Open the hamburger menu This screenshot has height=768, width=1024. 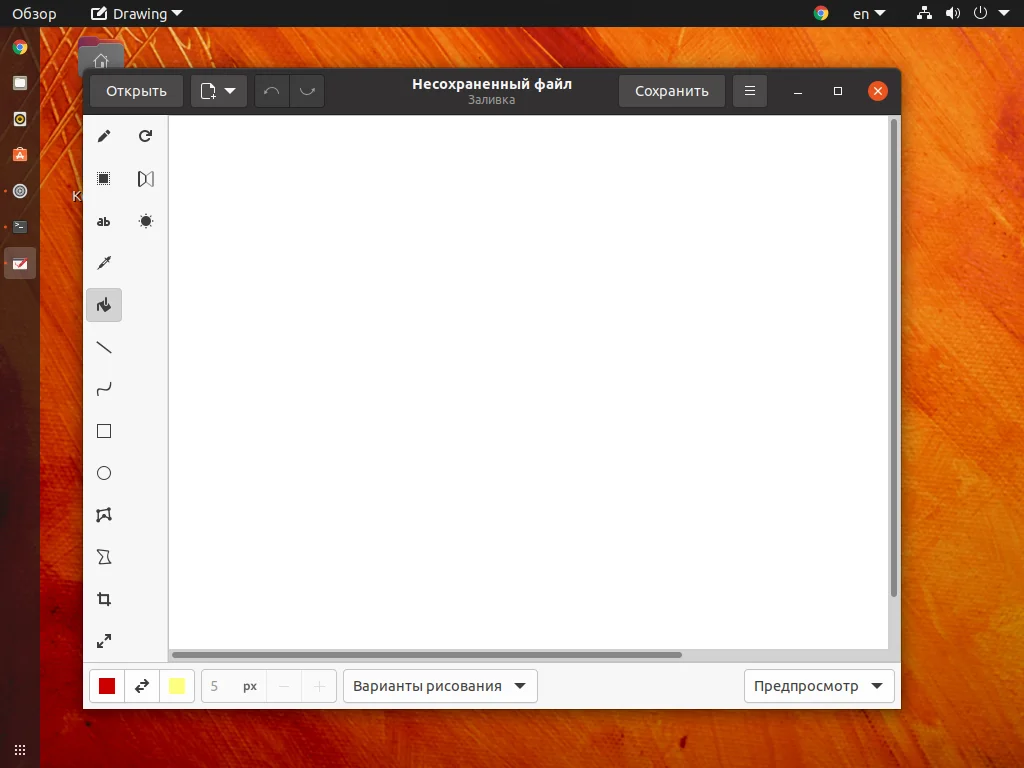pos(749,90)
